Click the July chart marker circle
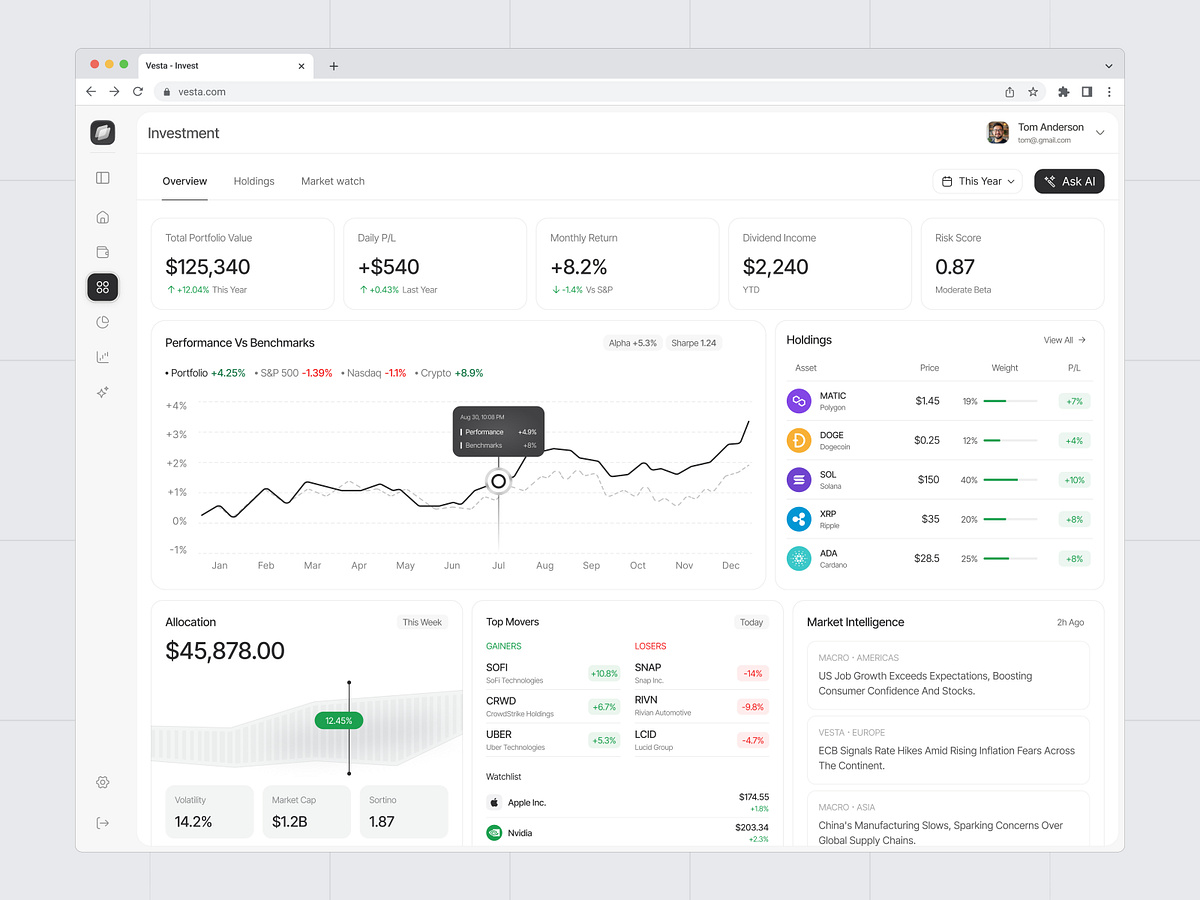Viewport: 1200px width, 900px height. point(498,481)
